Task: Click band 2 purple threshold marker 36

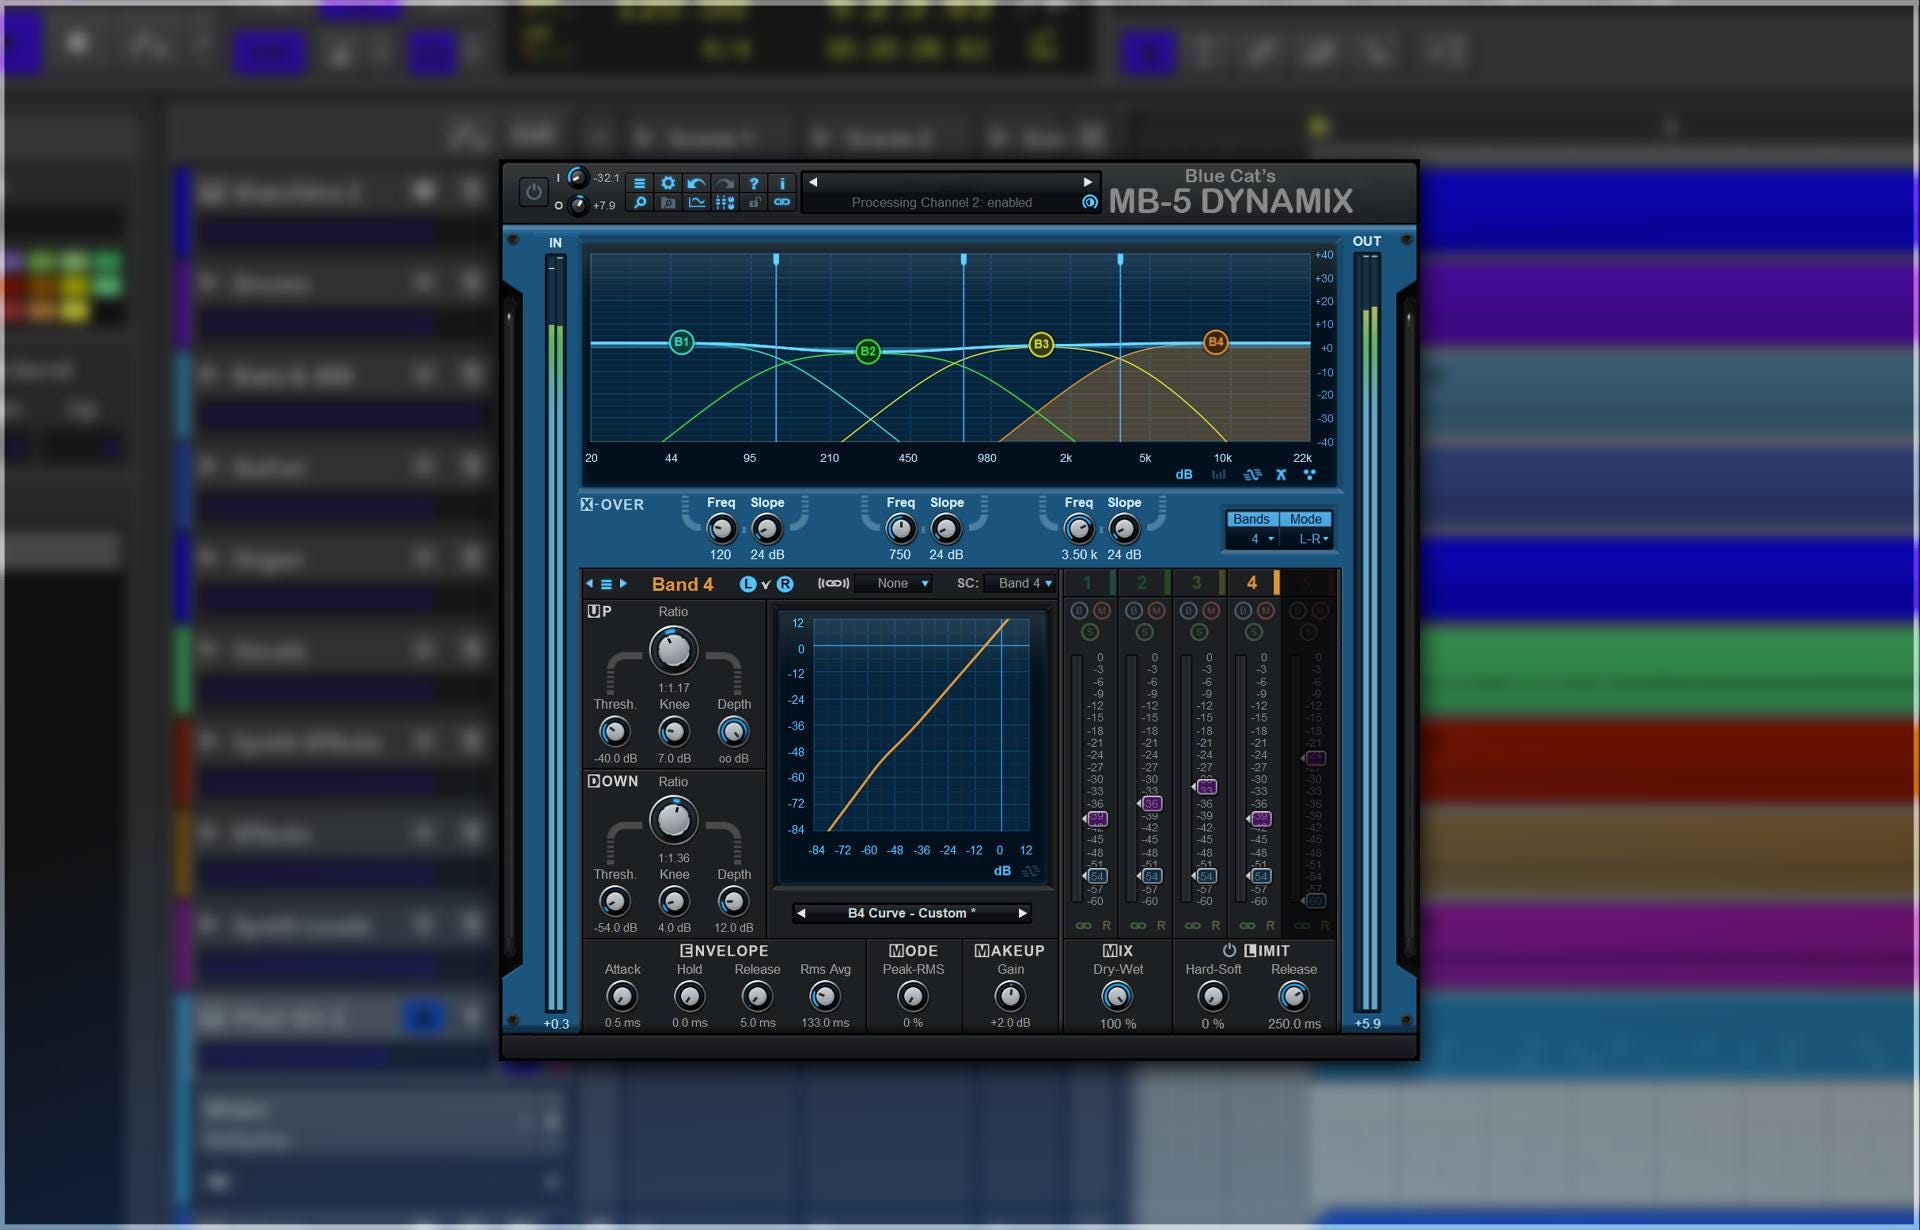Action: 1150,803
